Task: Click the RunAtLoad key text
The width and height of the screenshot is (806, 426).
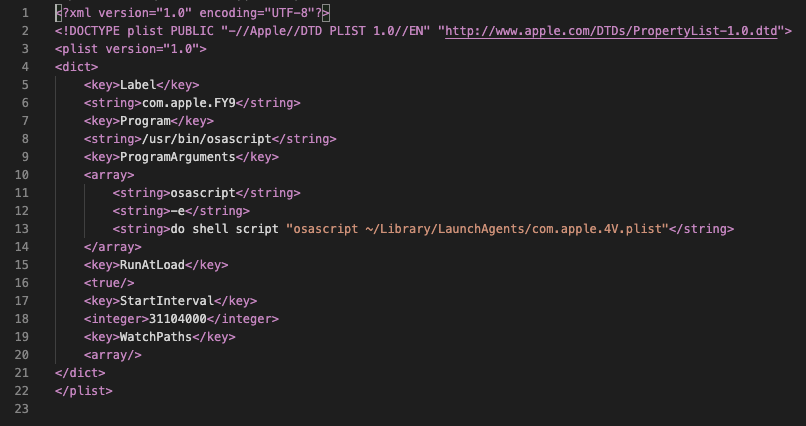Action: tap(152, 265)
